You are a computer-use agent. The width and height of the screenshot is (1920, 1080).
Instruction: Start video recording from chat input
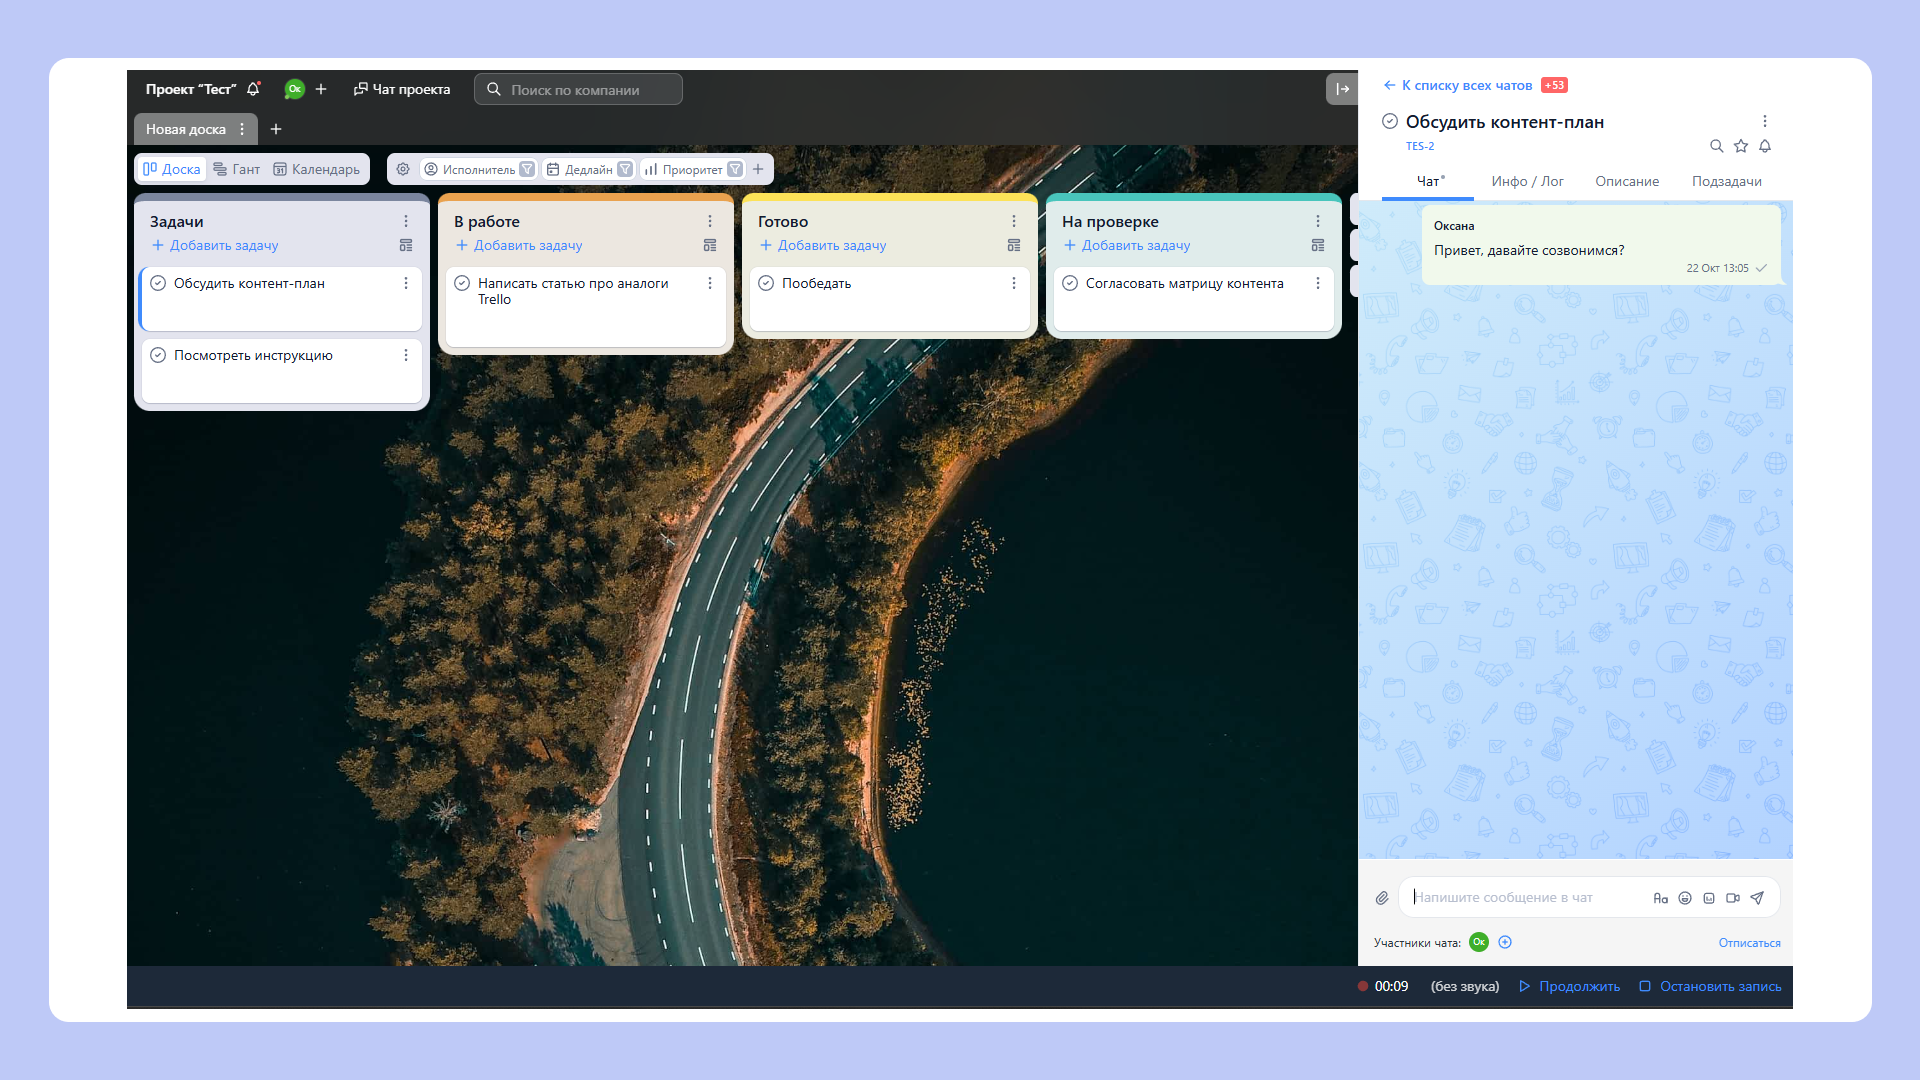(x=1733, y=898)
